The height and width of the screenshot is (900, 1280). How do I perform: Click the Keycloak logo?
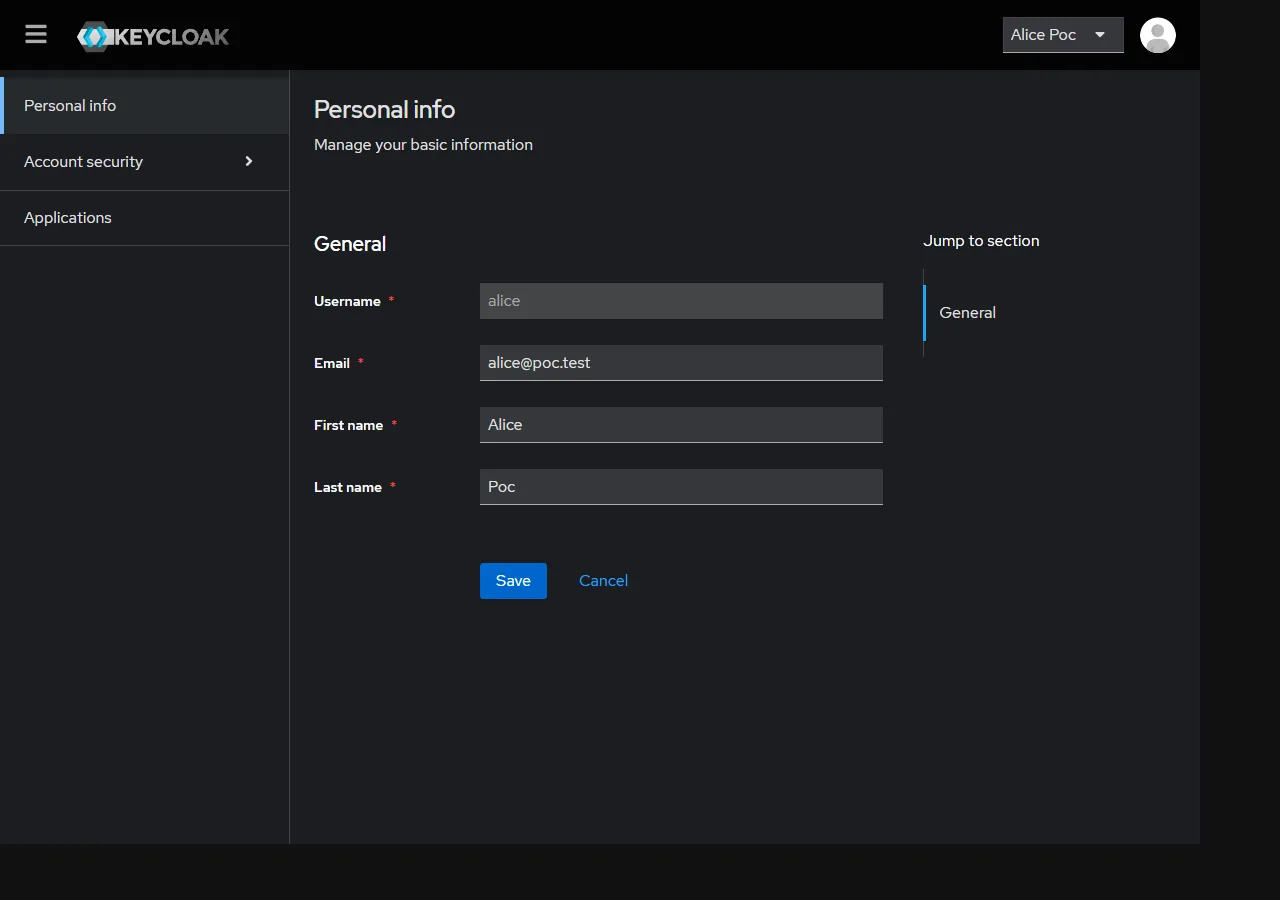[x=153, y=36]
